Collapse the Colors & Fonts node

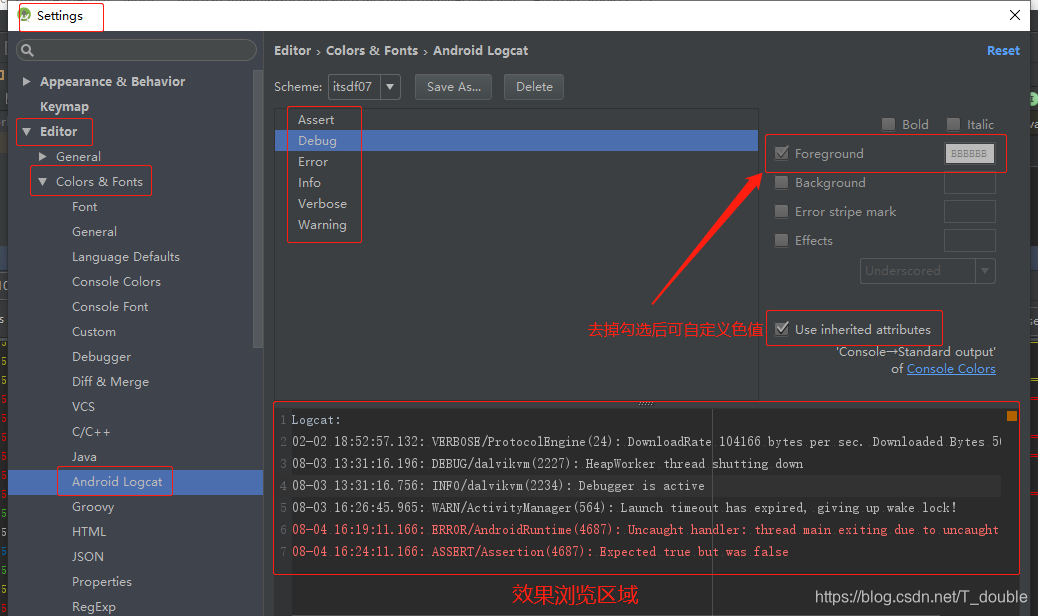[x=42, y=181]
